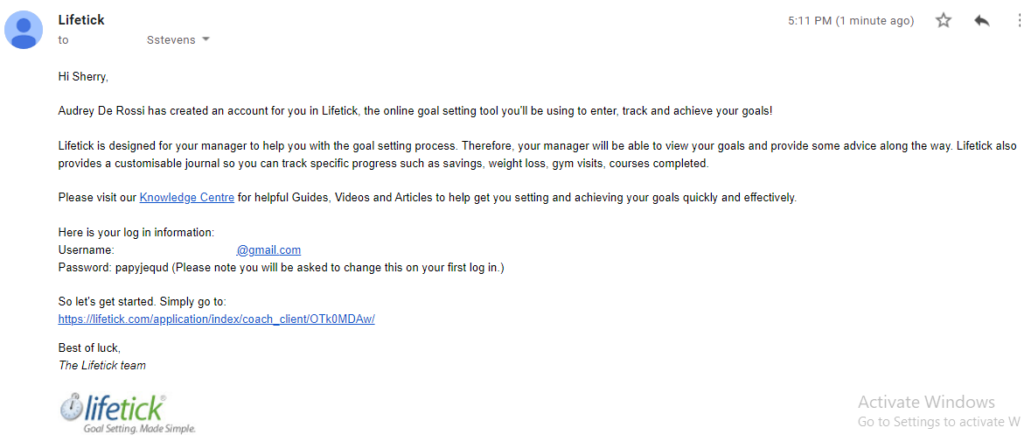
Task: Open the Knowledge Centre link
Action: click(x=187, y=197)
